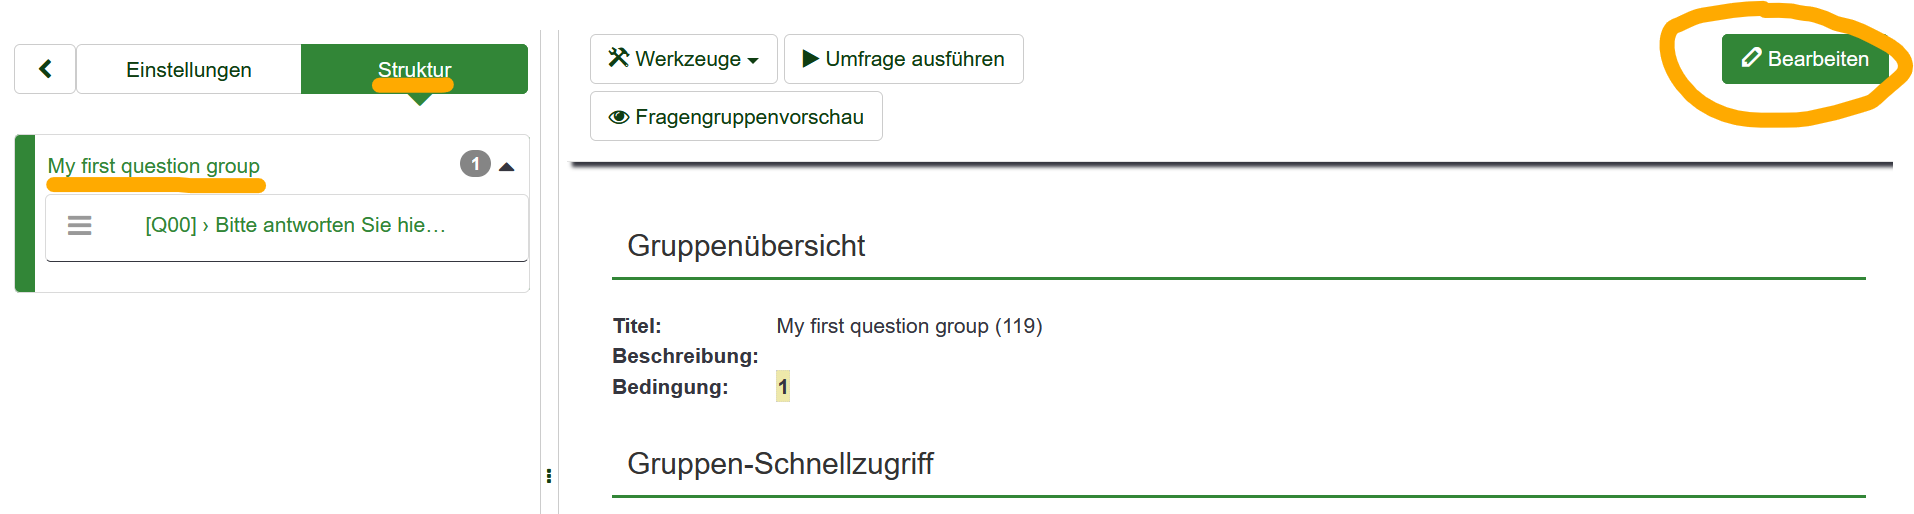Switch to the Einstellungen tab
This screenshot has width=1914, height=514.
click(x=189, y=69)
